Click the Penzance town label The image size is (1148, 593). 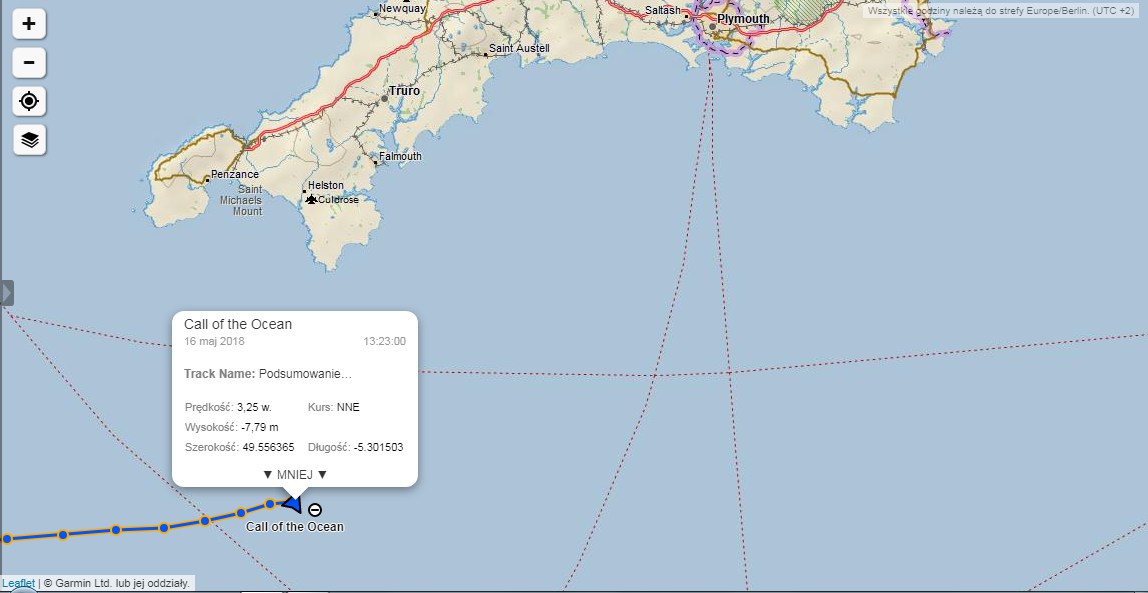point(234,175)
